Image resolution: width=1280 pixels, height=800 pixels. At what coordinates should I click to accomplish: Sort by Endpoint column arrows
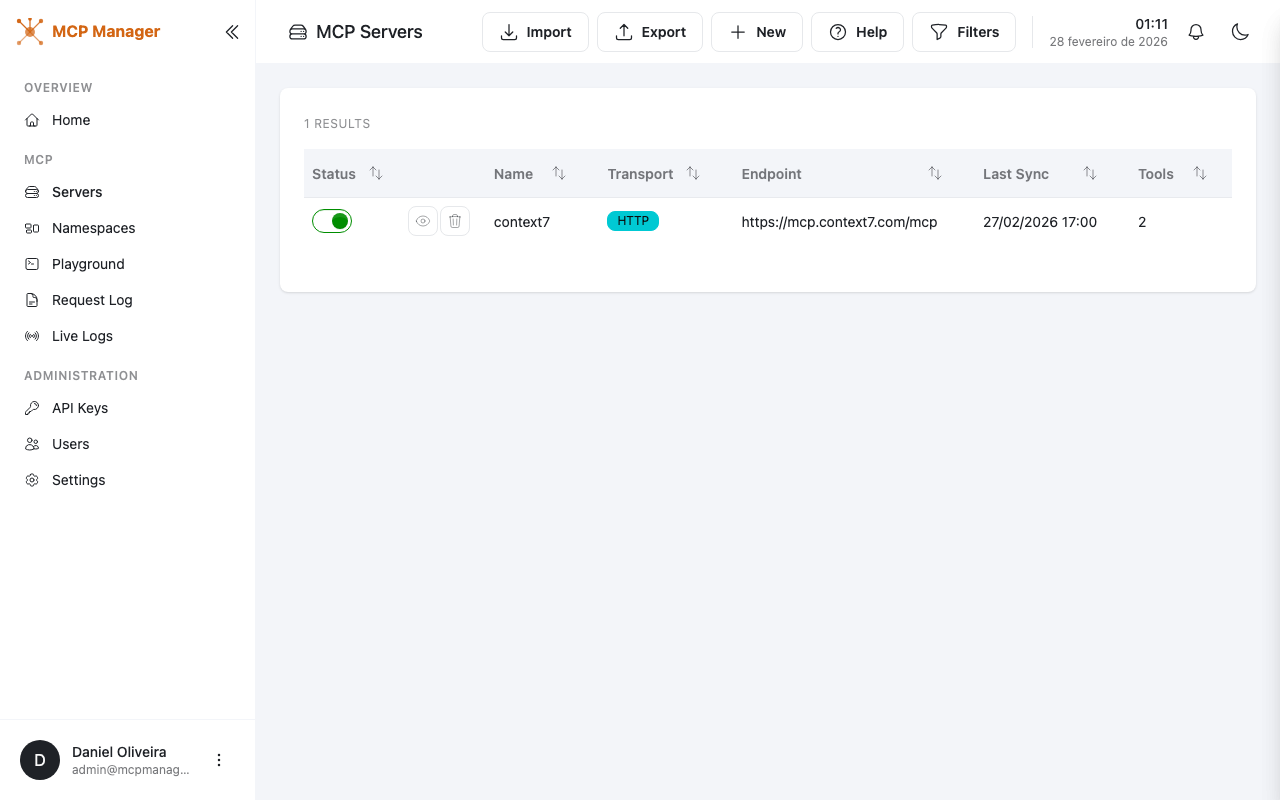coord(935,173)
